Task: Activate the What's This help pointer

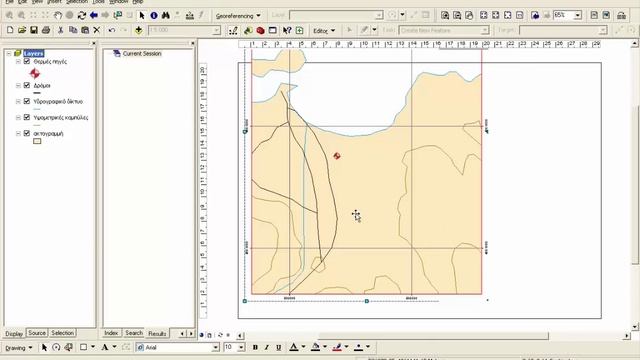Action: click(287, 31)
